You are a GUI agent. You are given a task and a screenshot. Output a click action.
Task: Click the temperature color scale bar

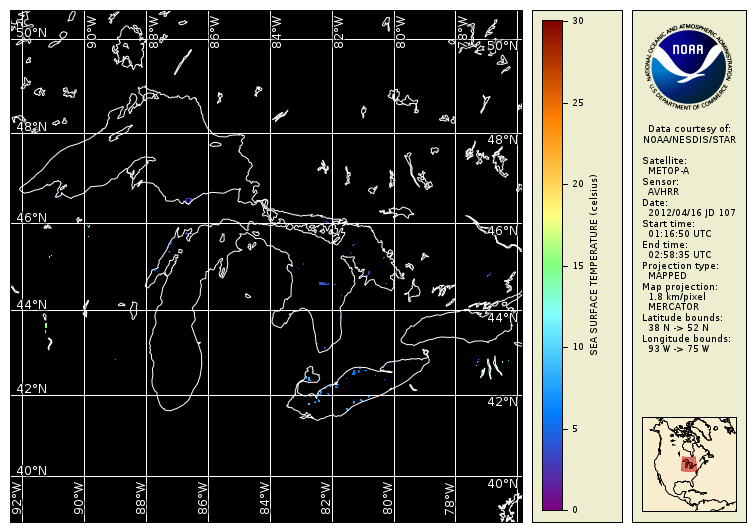pos(553,265)
